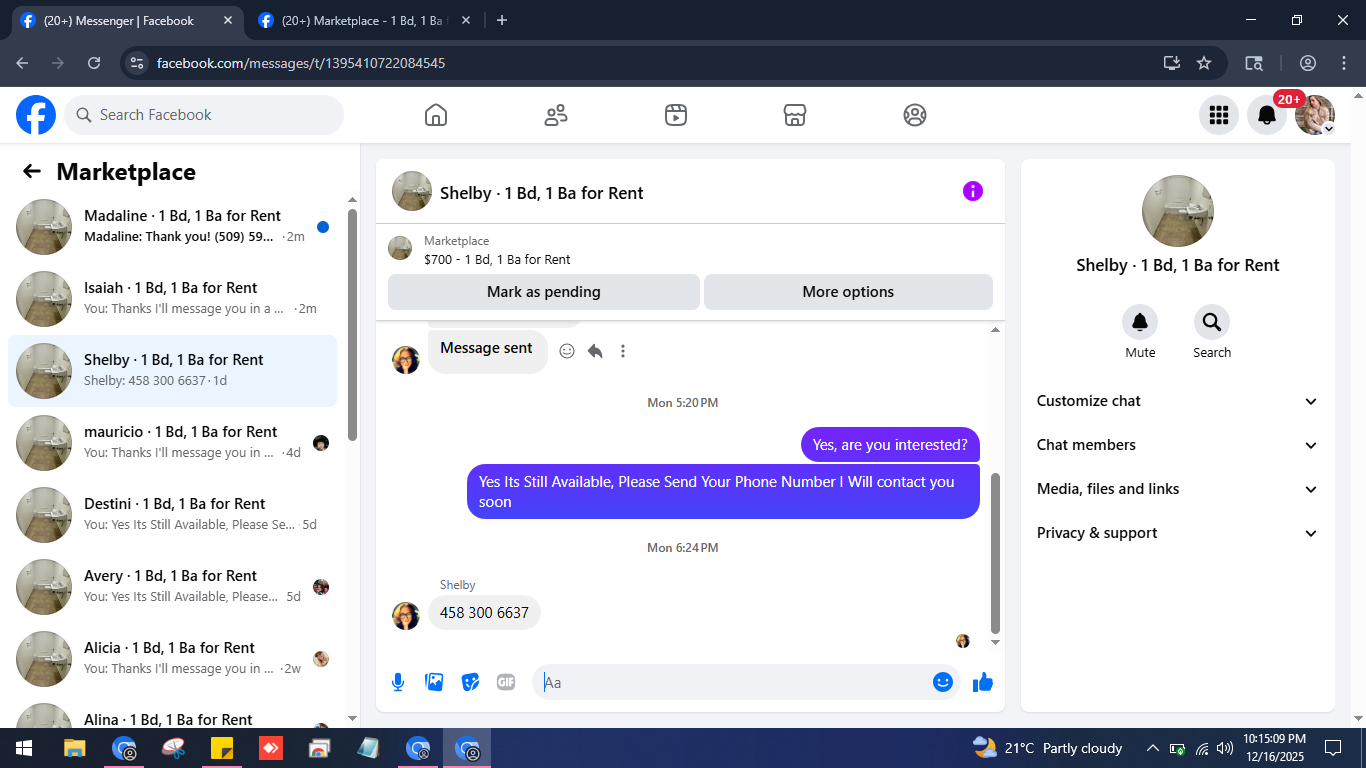
Task: Open account profile picture menu
Action: (1315, 115)
